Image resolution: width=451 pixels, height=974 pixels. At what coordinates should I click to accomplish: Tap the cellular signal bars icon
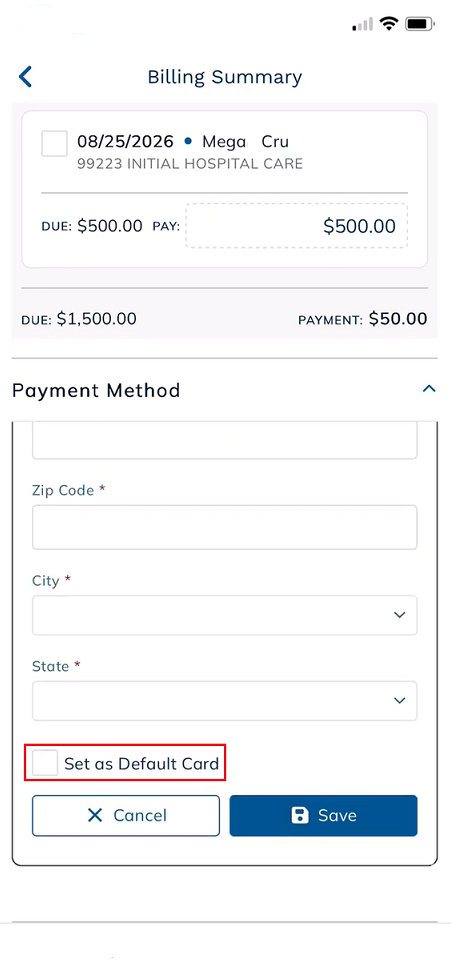(x=363, y=24)
